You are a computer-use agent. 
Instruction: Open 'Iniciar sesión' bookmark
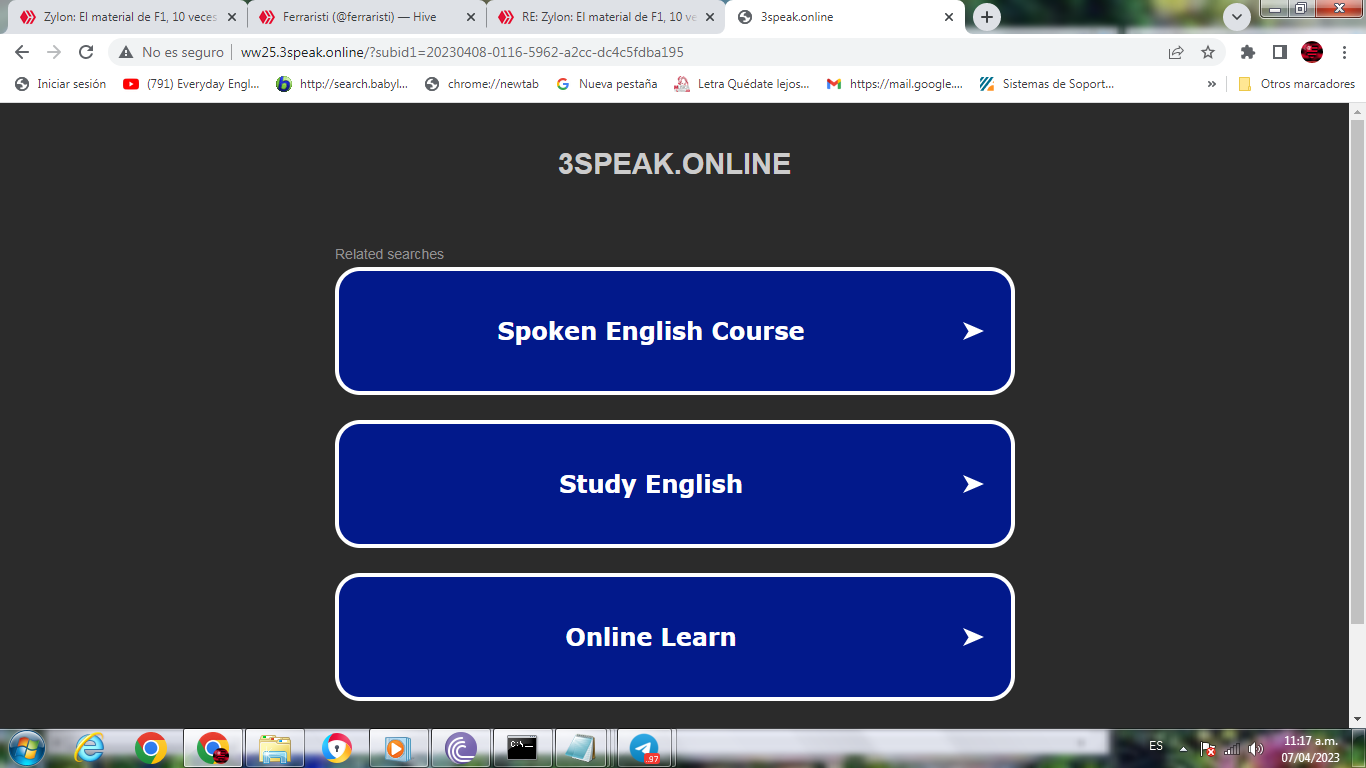(61, 84)
